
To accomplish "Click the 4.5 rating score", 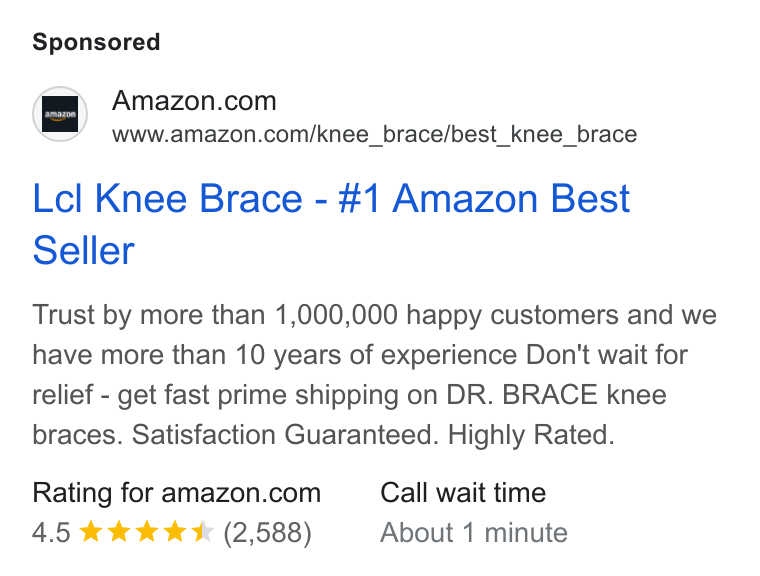I will click(51, 532).
